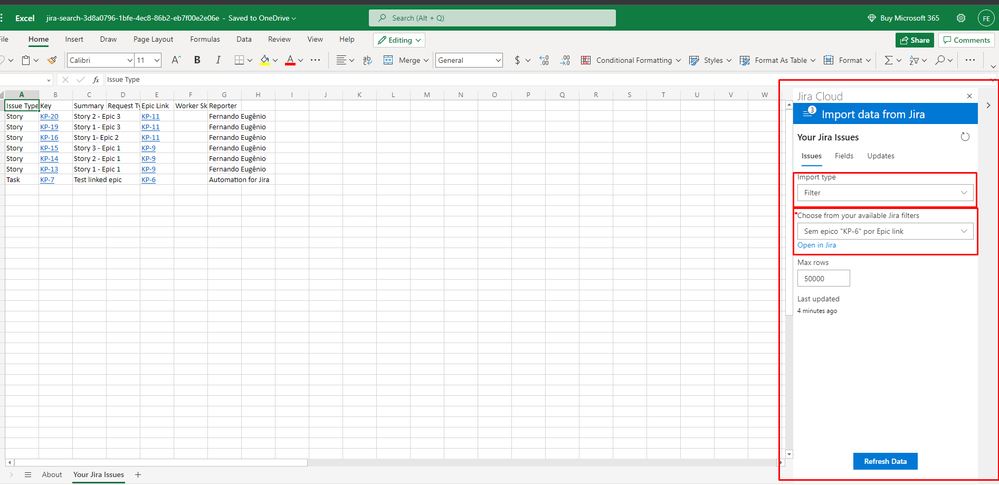Apply yellow fill color

264,60
